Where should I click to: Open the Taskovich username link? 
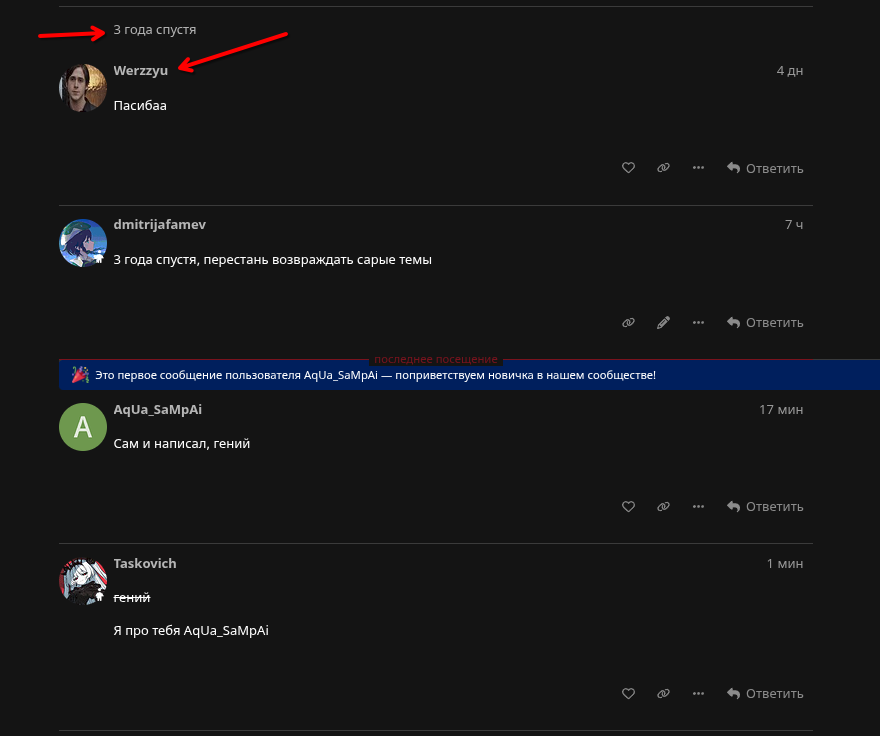coord(145,563)
